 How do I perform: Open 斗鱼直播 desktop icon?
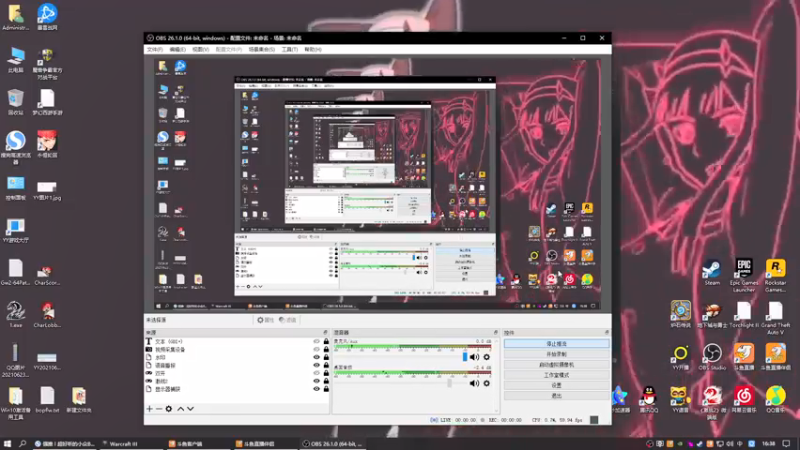pos(743,357)
